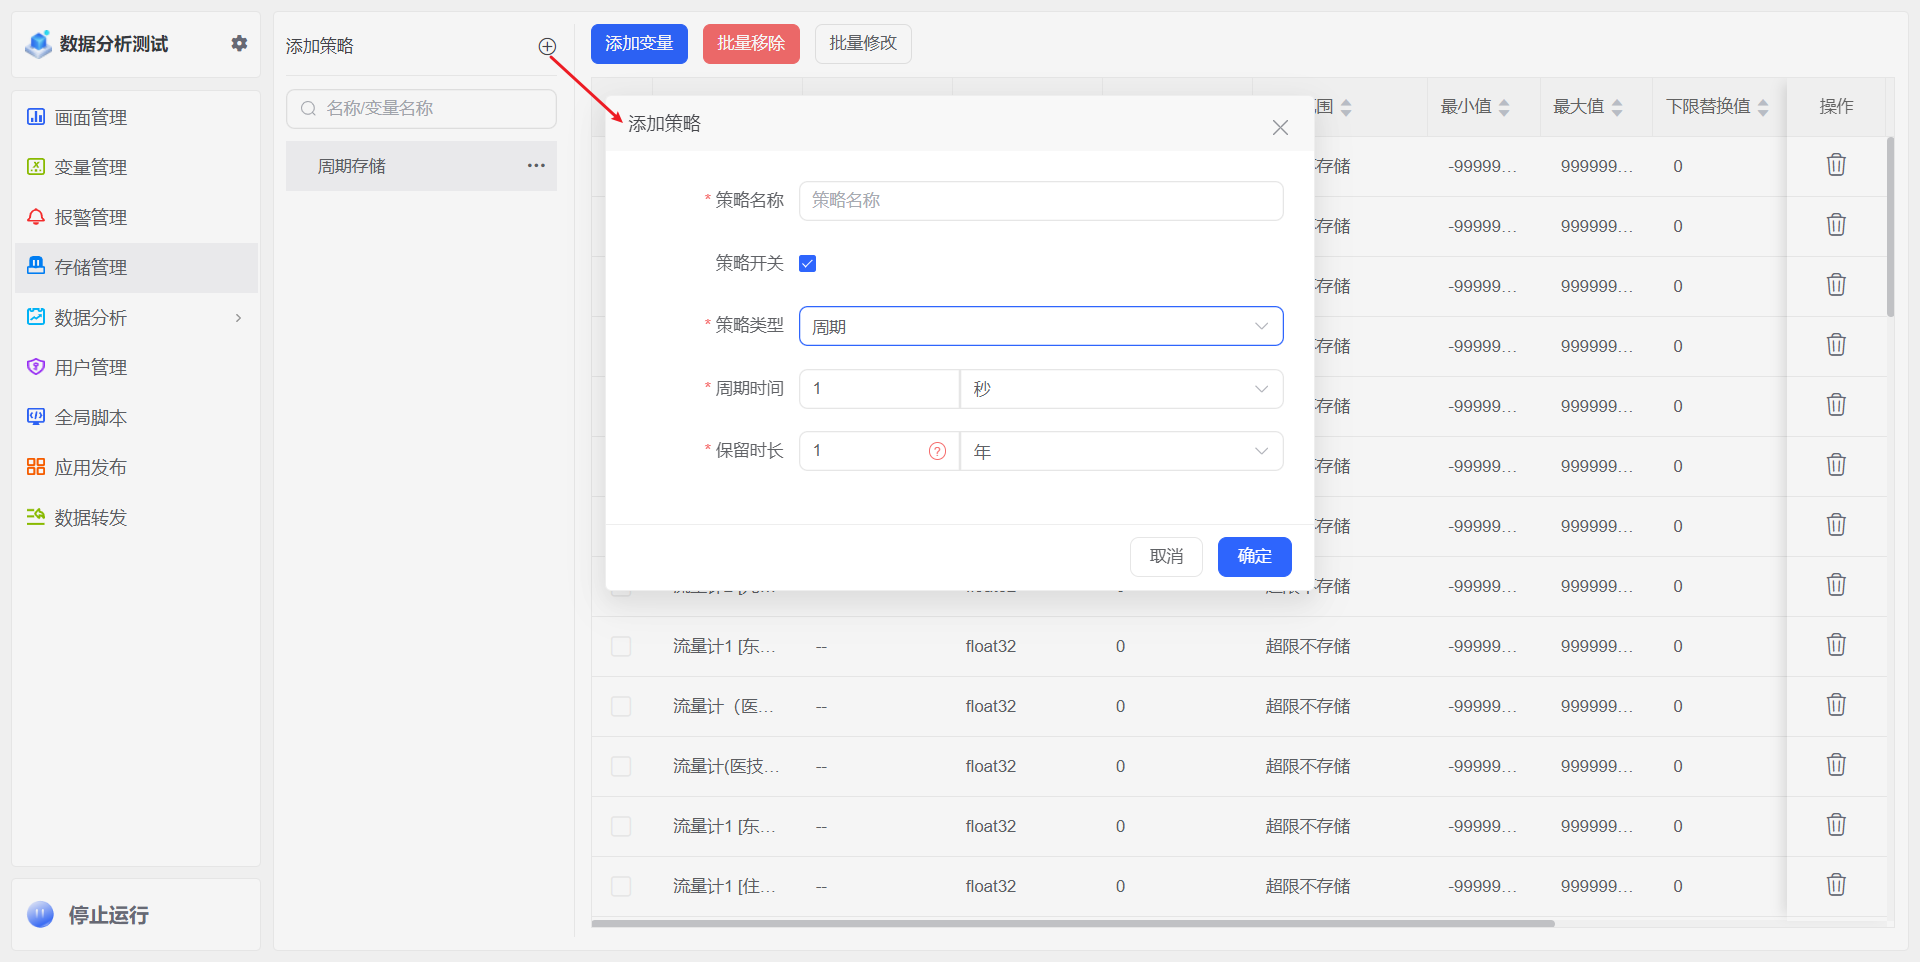Click the 停止运行 pause icon
1920x962 pixels.
click(39, 914)
